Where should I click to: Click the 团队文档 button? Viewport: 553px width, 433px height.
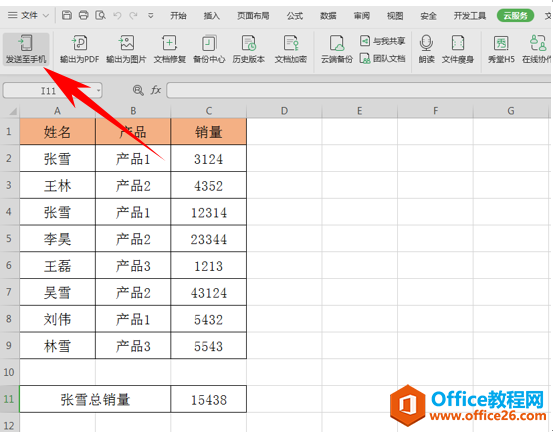382,58
